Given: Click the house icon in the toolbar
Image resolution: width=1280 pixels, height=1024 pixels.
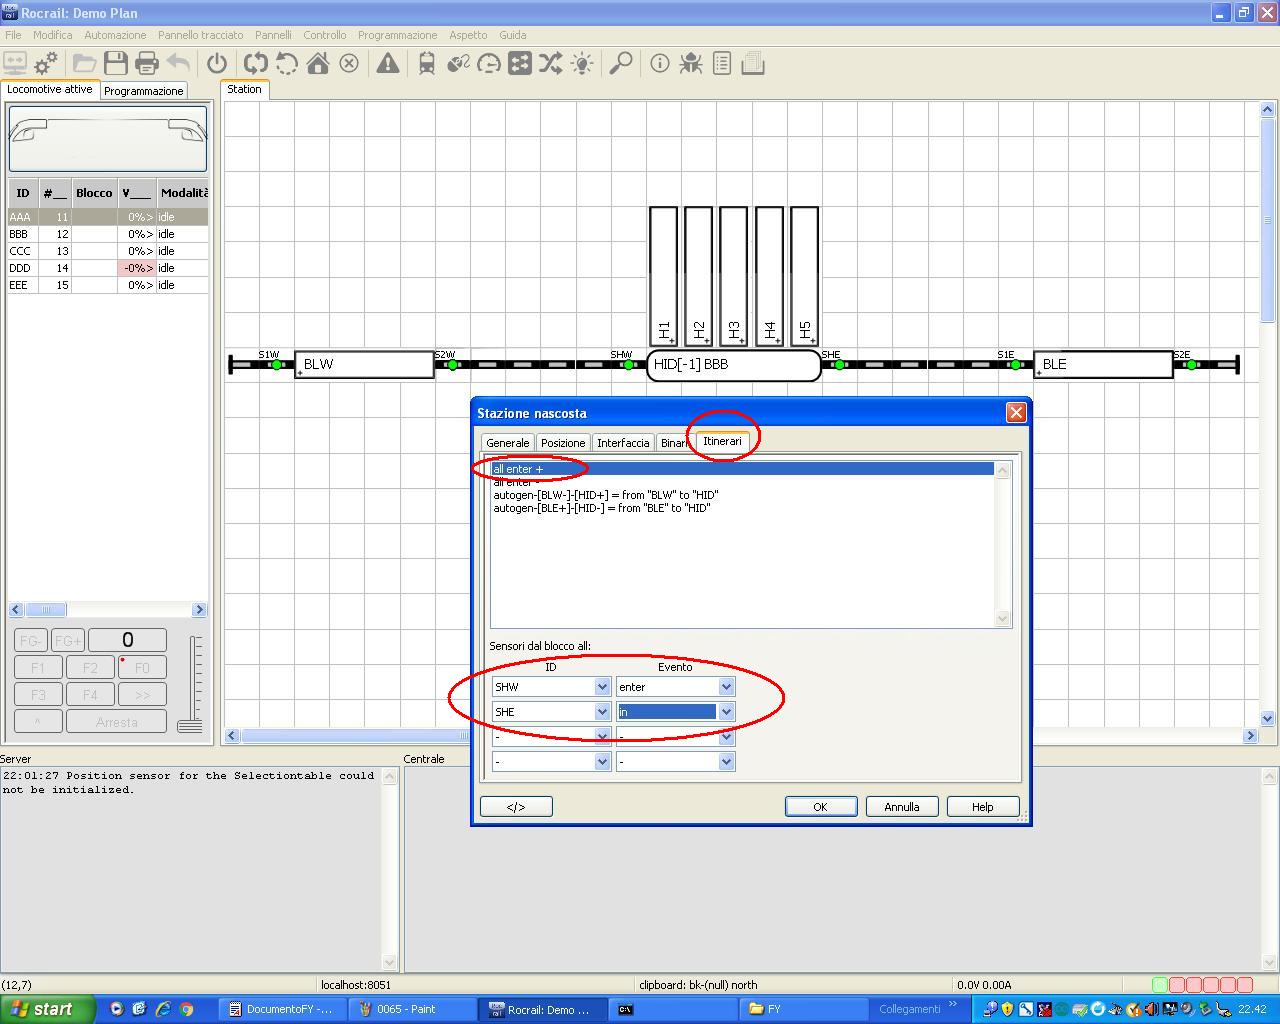Looking at the screenshot, I should [x=318, y=64].
